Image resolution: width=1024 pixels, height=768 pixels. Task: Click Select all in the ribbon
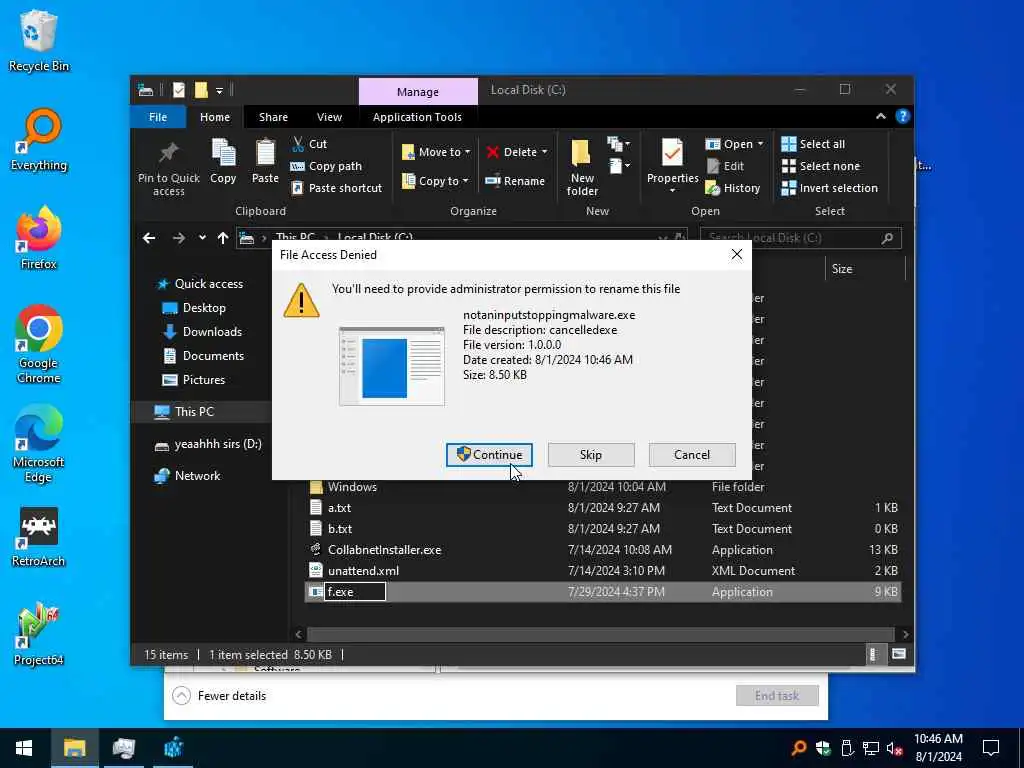[813, 144]
